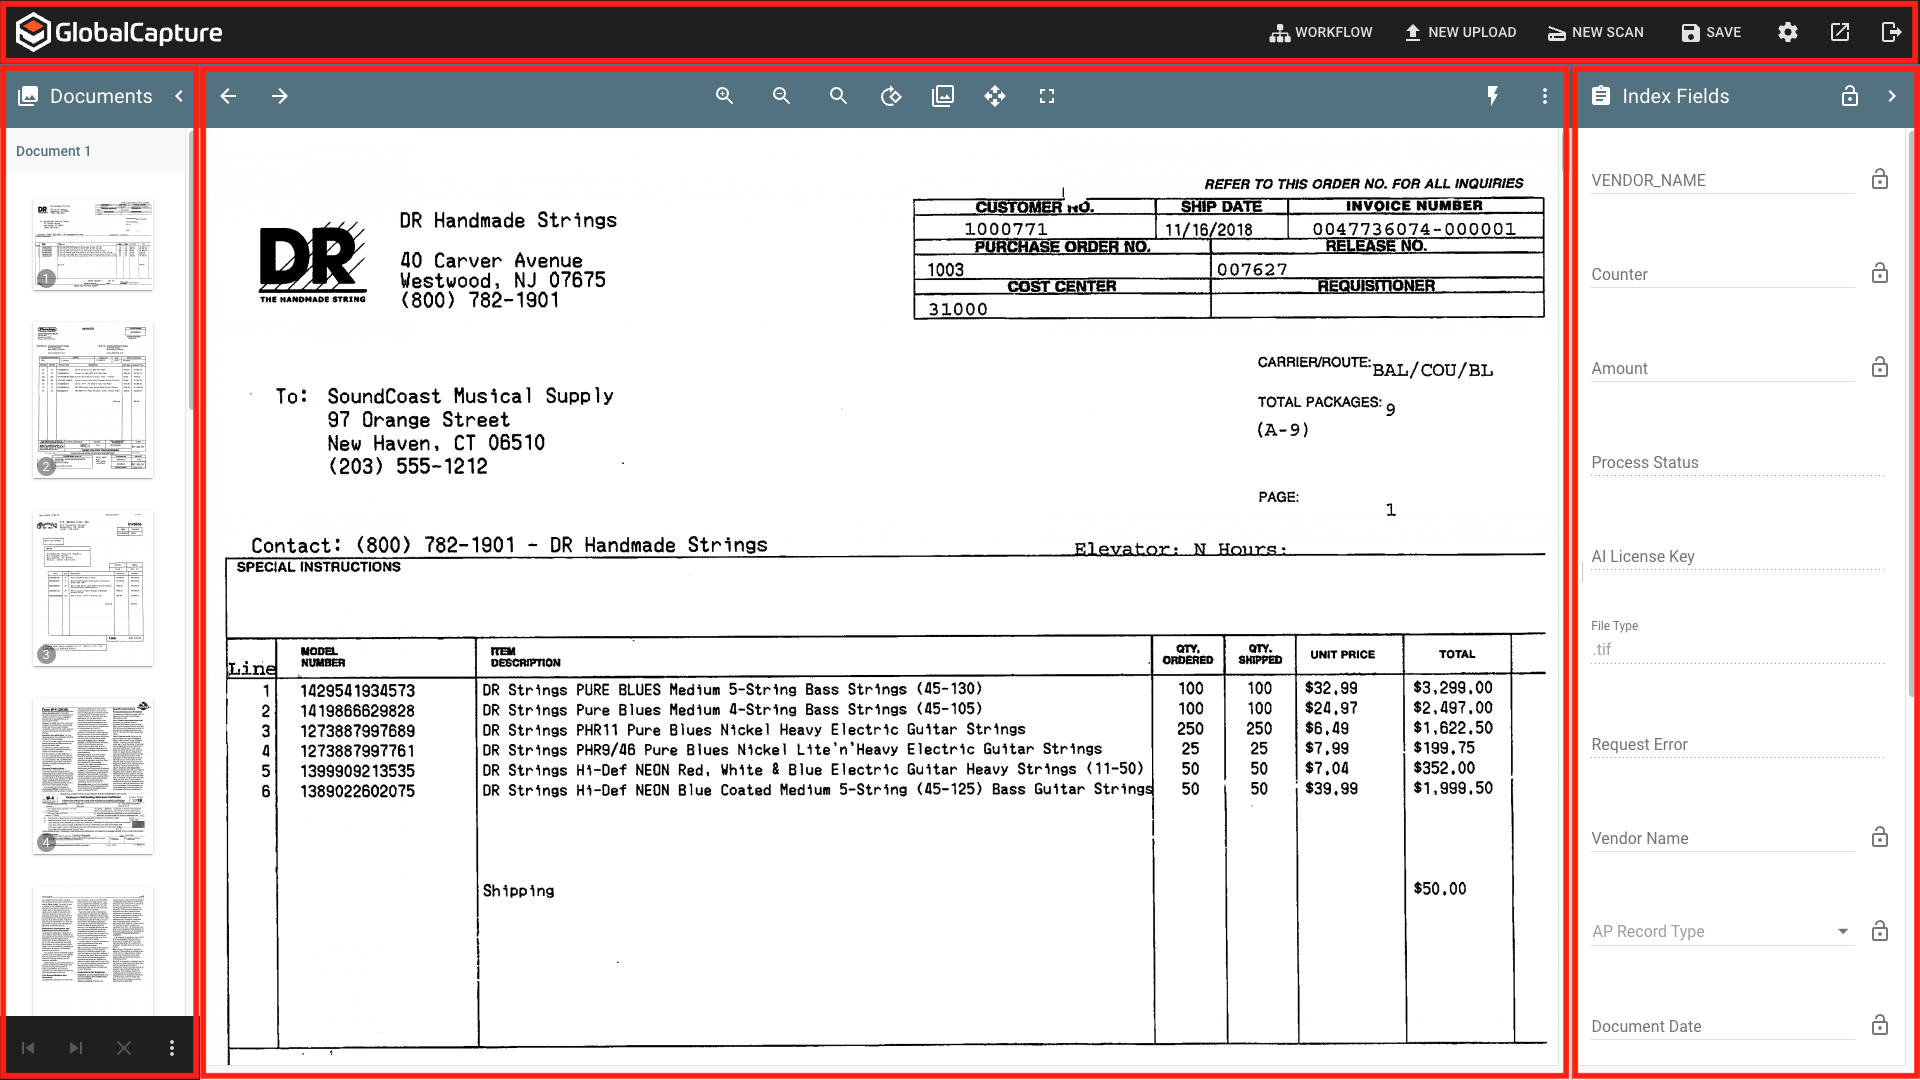1920x1080 pixels.
Task: Toggle lock on AP Record Type
Action: (x=1880, y=931)
